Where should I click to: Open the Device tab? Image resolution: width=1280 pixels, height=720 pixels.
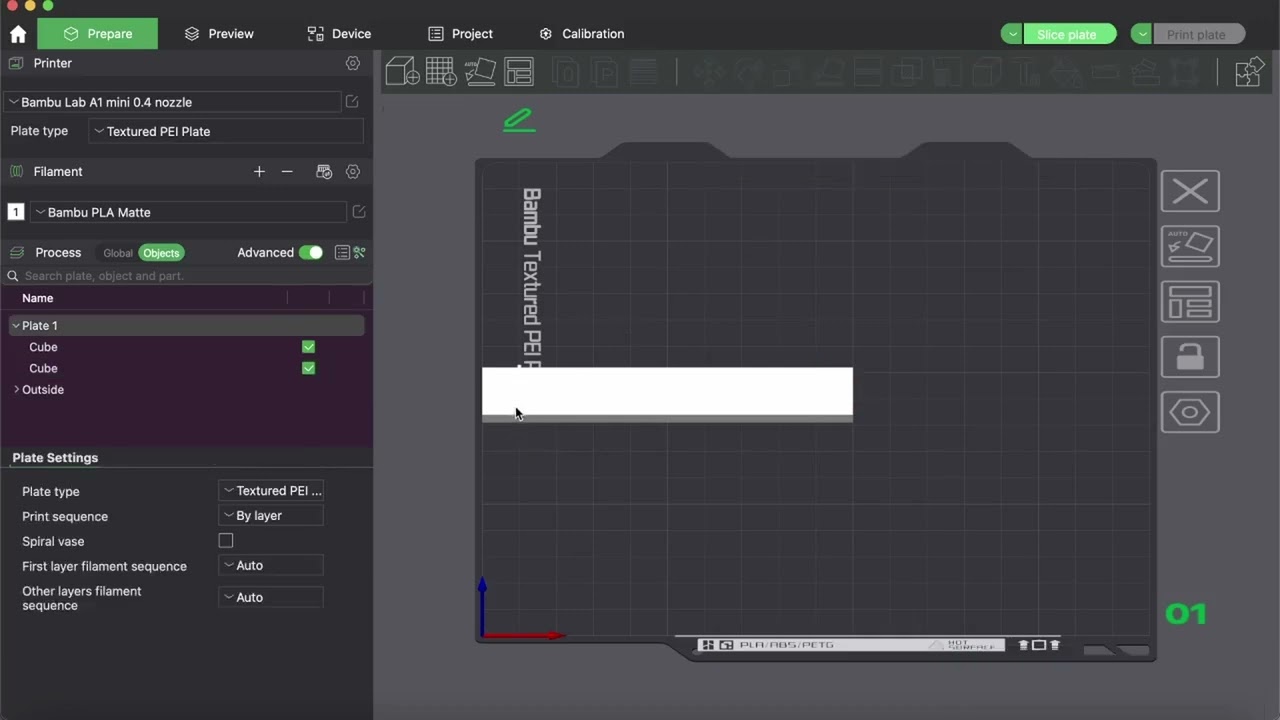pos(339,34)
